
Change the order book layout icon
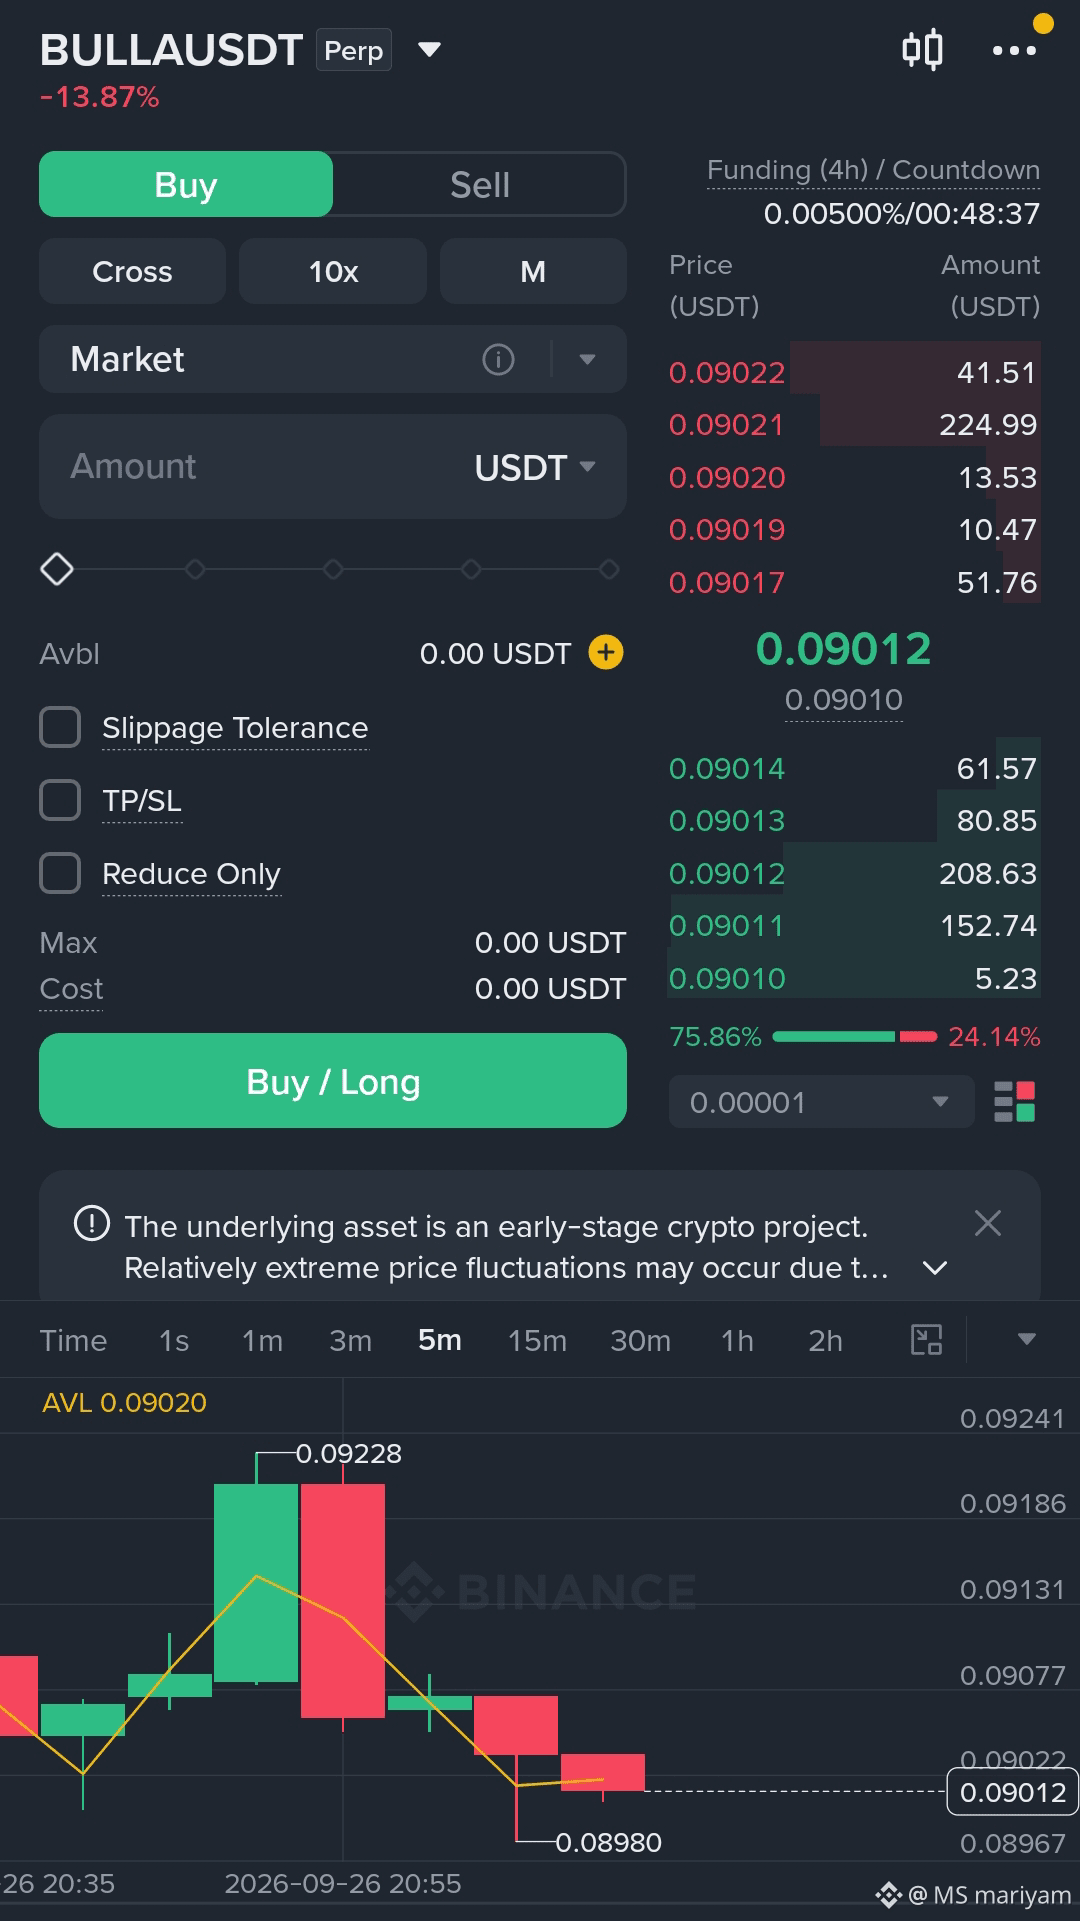(1014, 1102)
